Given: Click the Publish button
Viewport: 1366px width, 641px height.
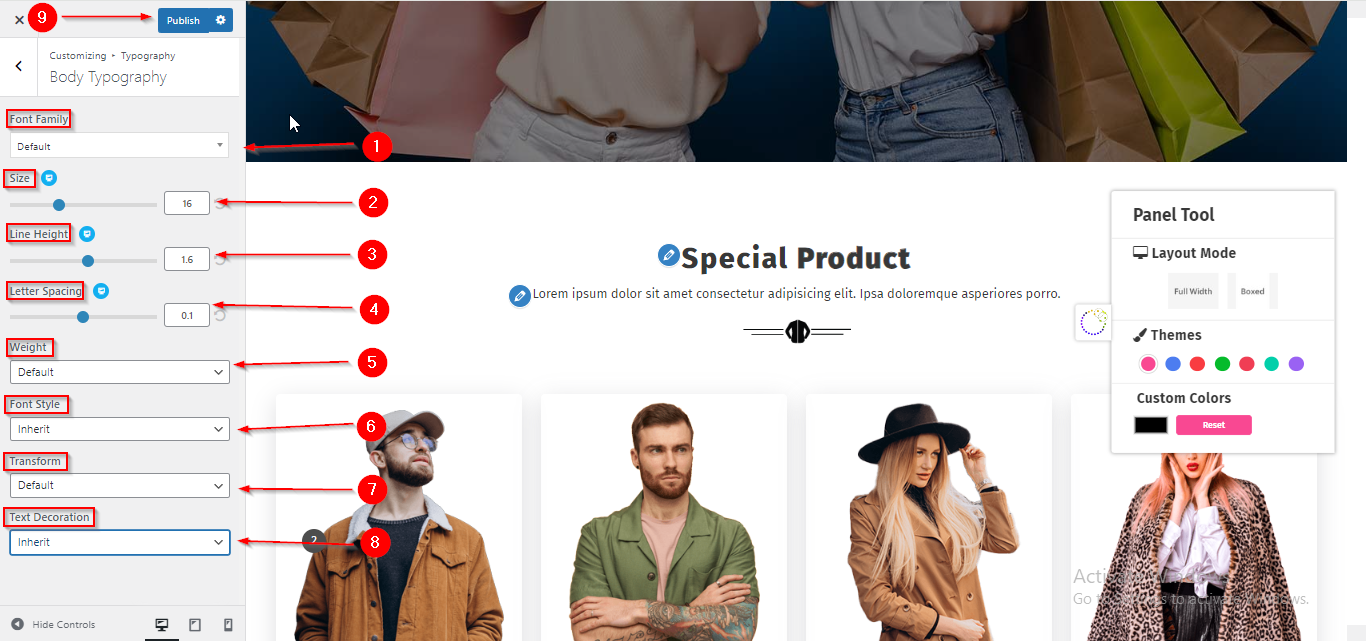Looking at the screenshot, I should pyautogui.click(x=183, y=20).
